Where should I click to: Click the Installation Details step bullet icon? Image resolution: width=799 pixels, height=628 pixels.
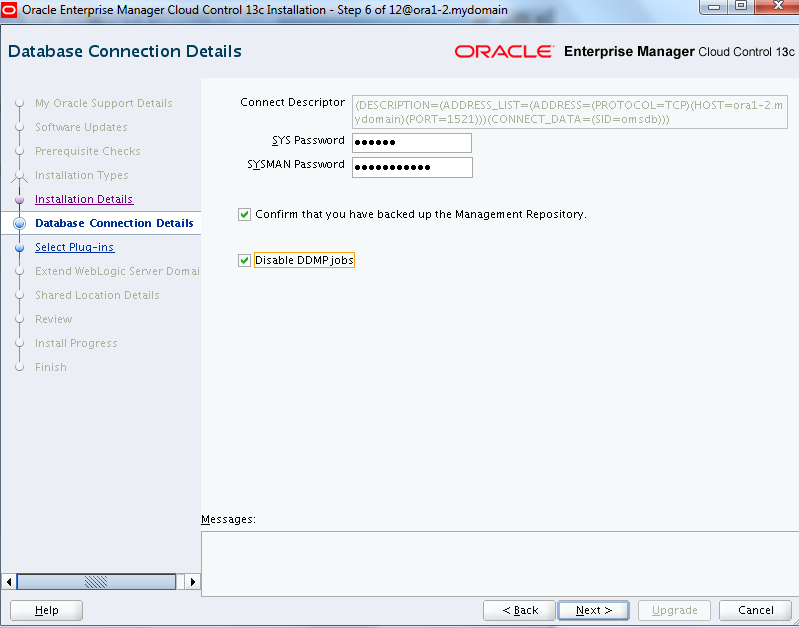19,200
